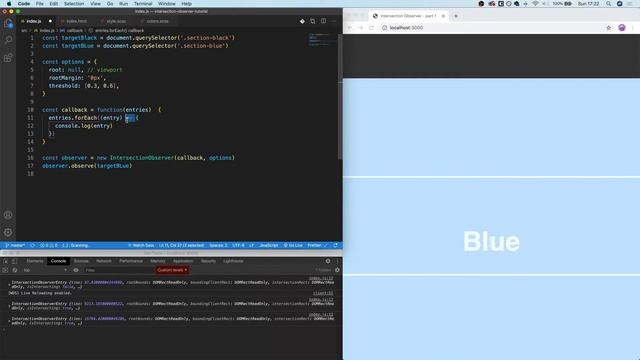640x360 pixels.
Task: Open errors and warnings count in status bar
Action: click(49, 245)
